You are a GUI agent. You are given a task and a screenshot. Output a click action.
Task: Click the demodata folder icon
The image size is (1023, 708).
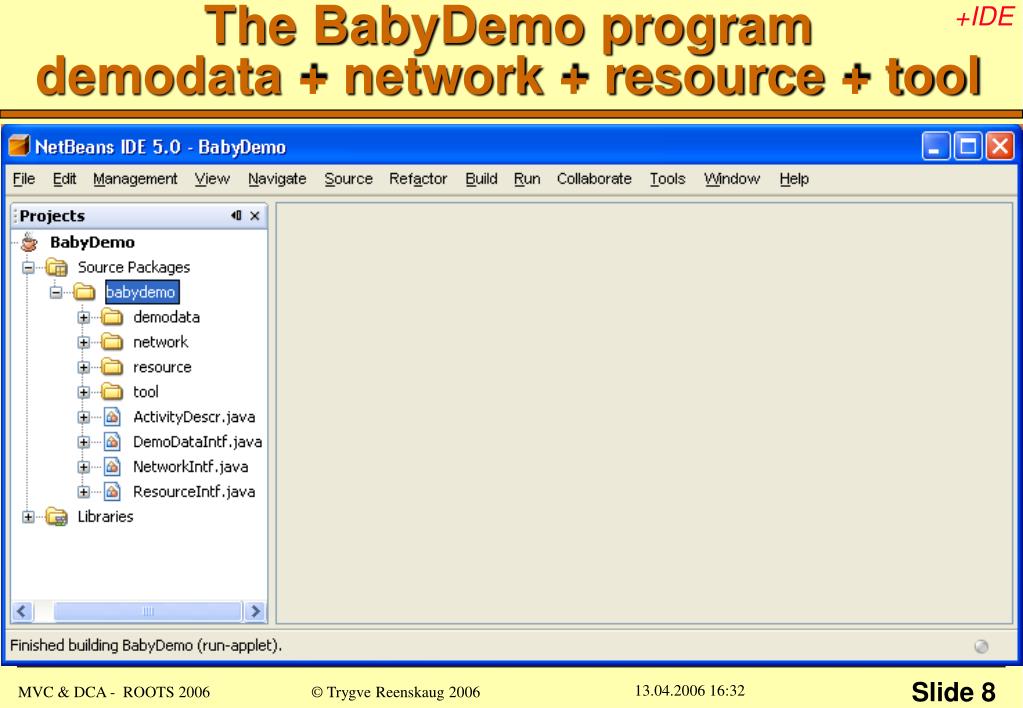pyautogui.click(x=112, y=317)
